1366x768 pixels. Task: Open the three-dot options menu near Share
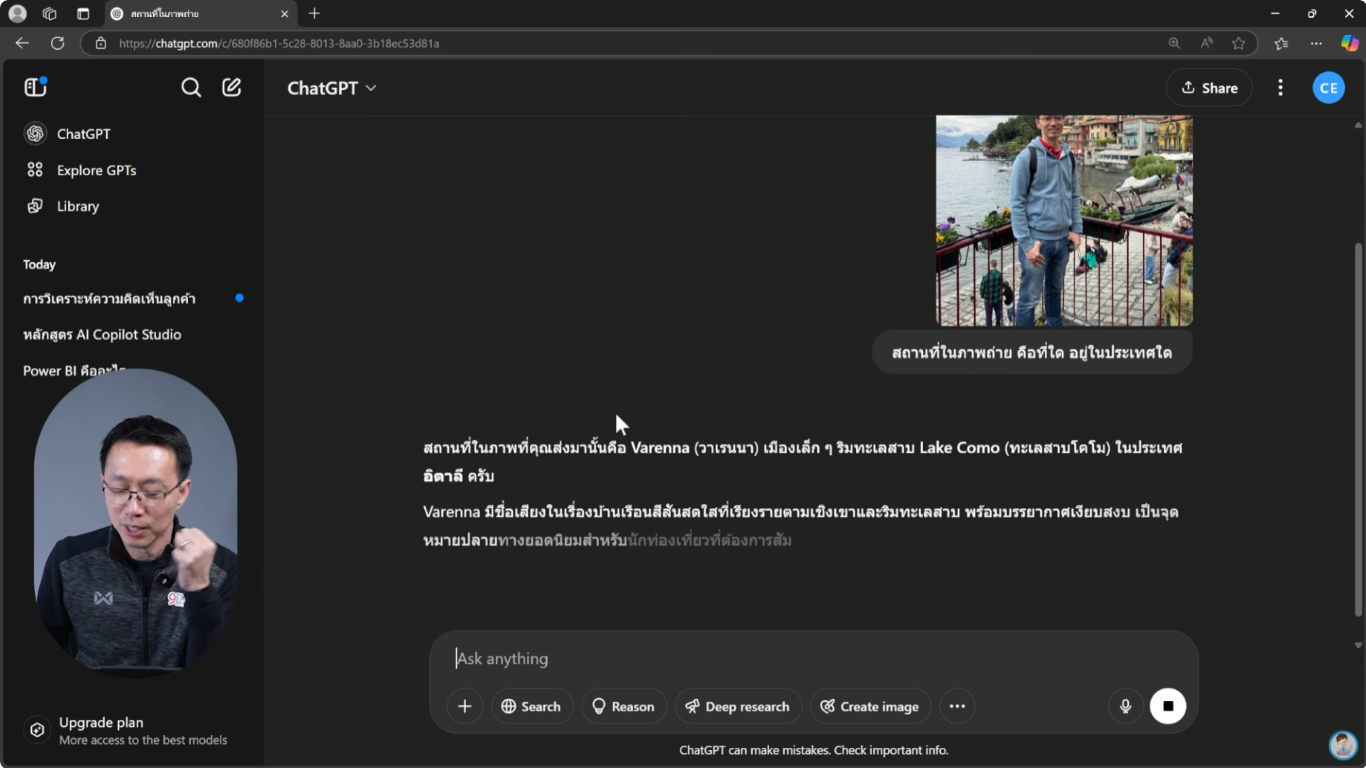(1280, 87)
